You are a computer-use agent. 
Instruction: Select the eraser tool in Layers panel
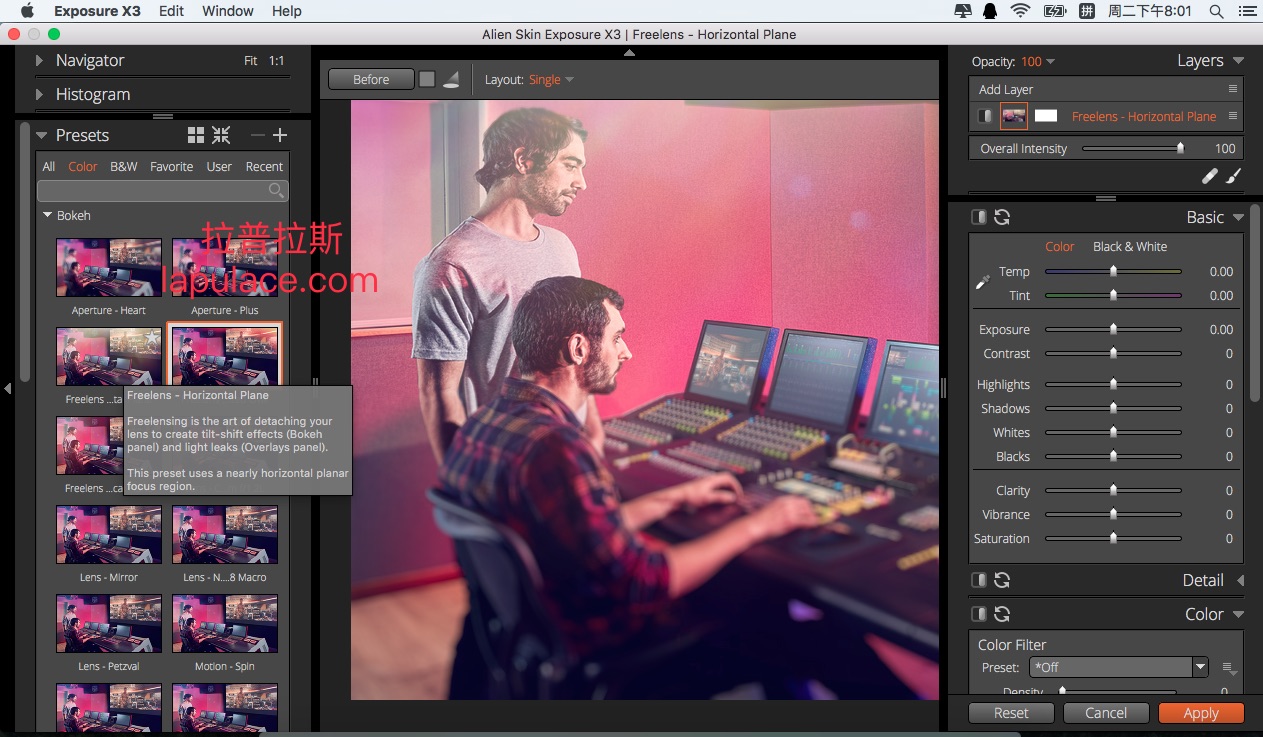(1210, 176)
